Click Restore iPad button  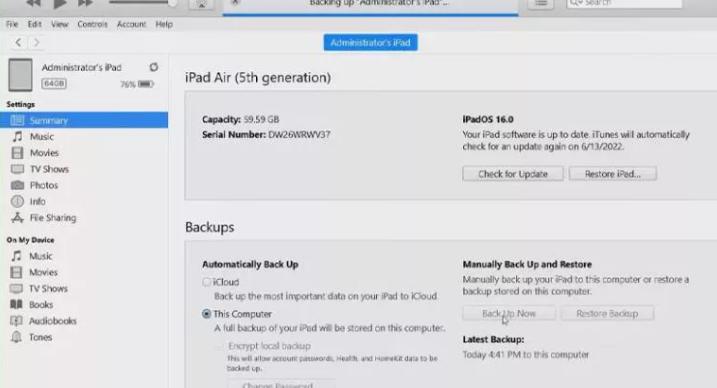pos(613,174)
